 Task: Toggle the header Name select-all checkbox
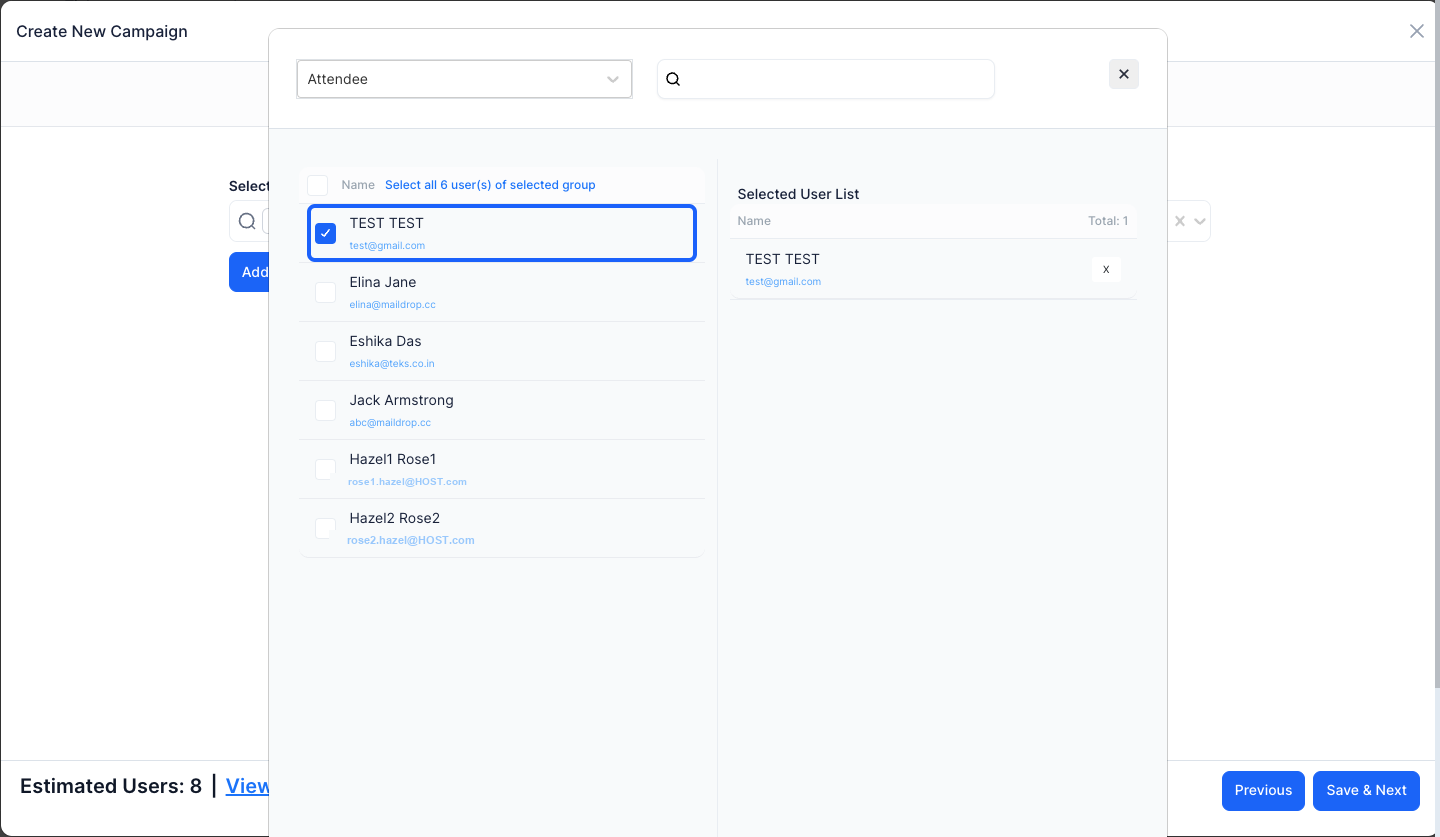coord(317,185)
